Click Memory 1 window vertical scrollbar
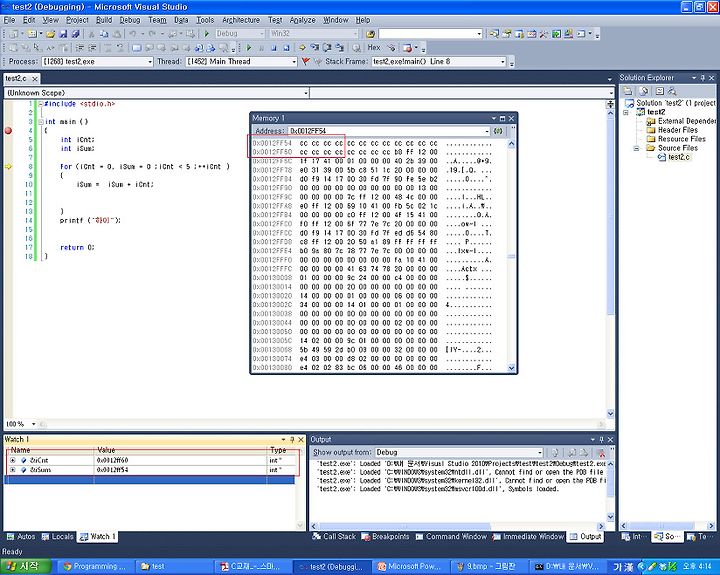This screenshot has width=720, height=575. point(512,256)
